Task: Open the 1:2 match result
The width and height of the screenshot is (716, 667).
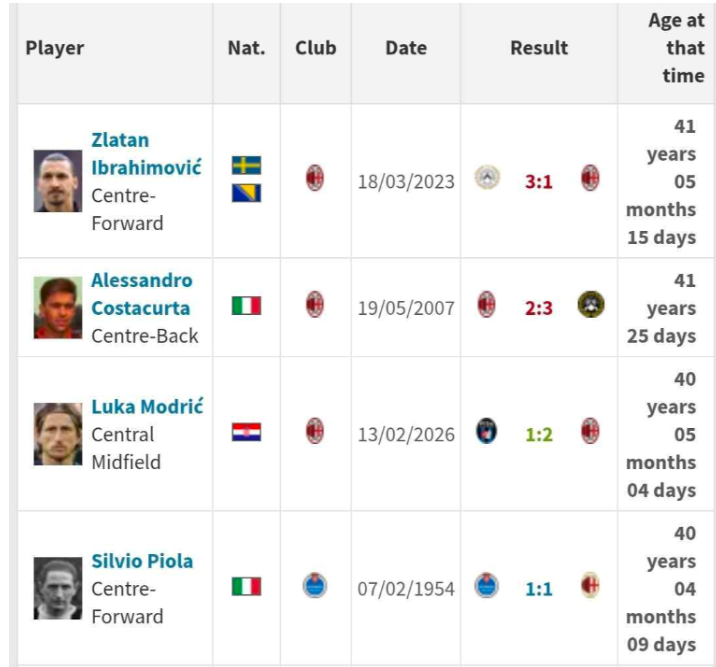Action: [539, 435]
